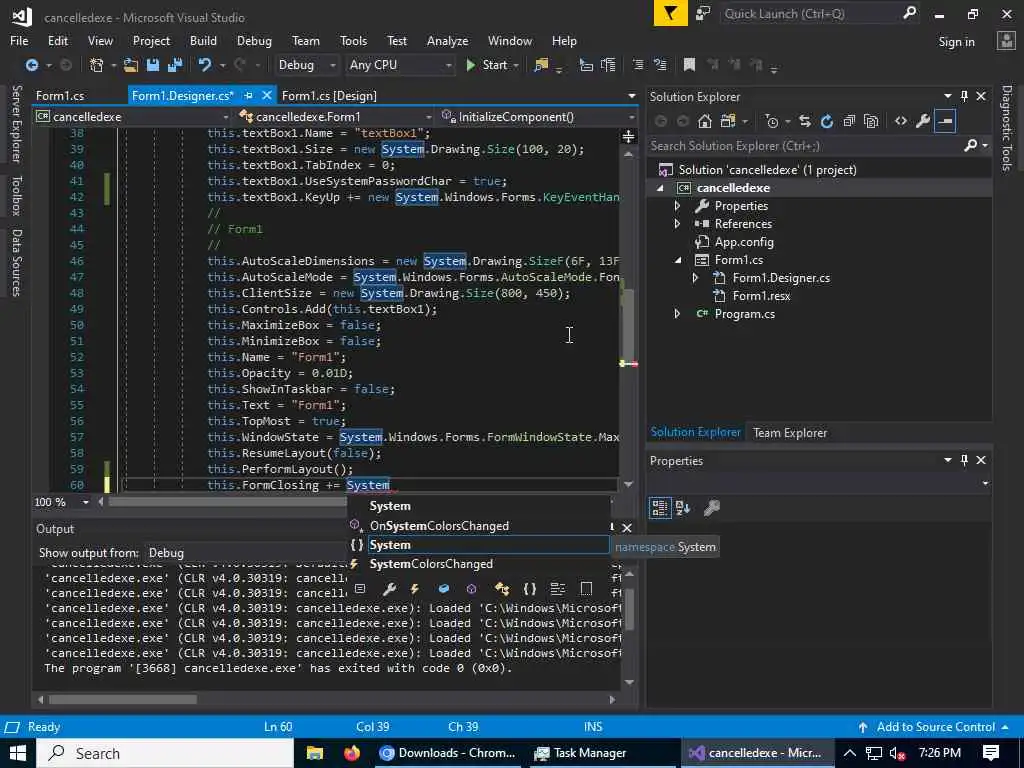Image resolution: width=1024 pixels, height=768 pixels.
Task: Toggle the namespaces filter in IntelliSense
Action: click(530, 589)
